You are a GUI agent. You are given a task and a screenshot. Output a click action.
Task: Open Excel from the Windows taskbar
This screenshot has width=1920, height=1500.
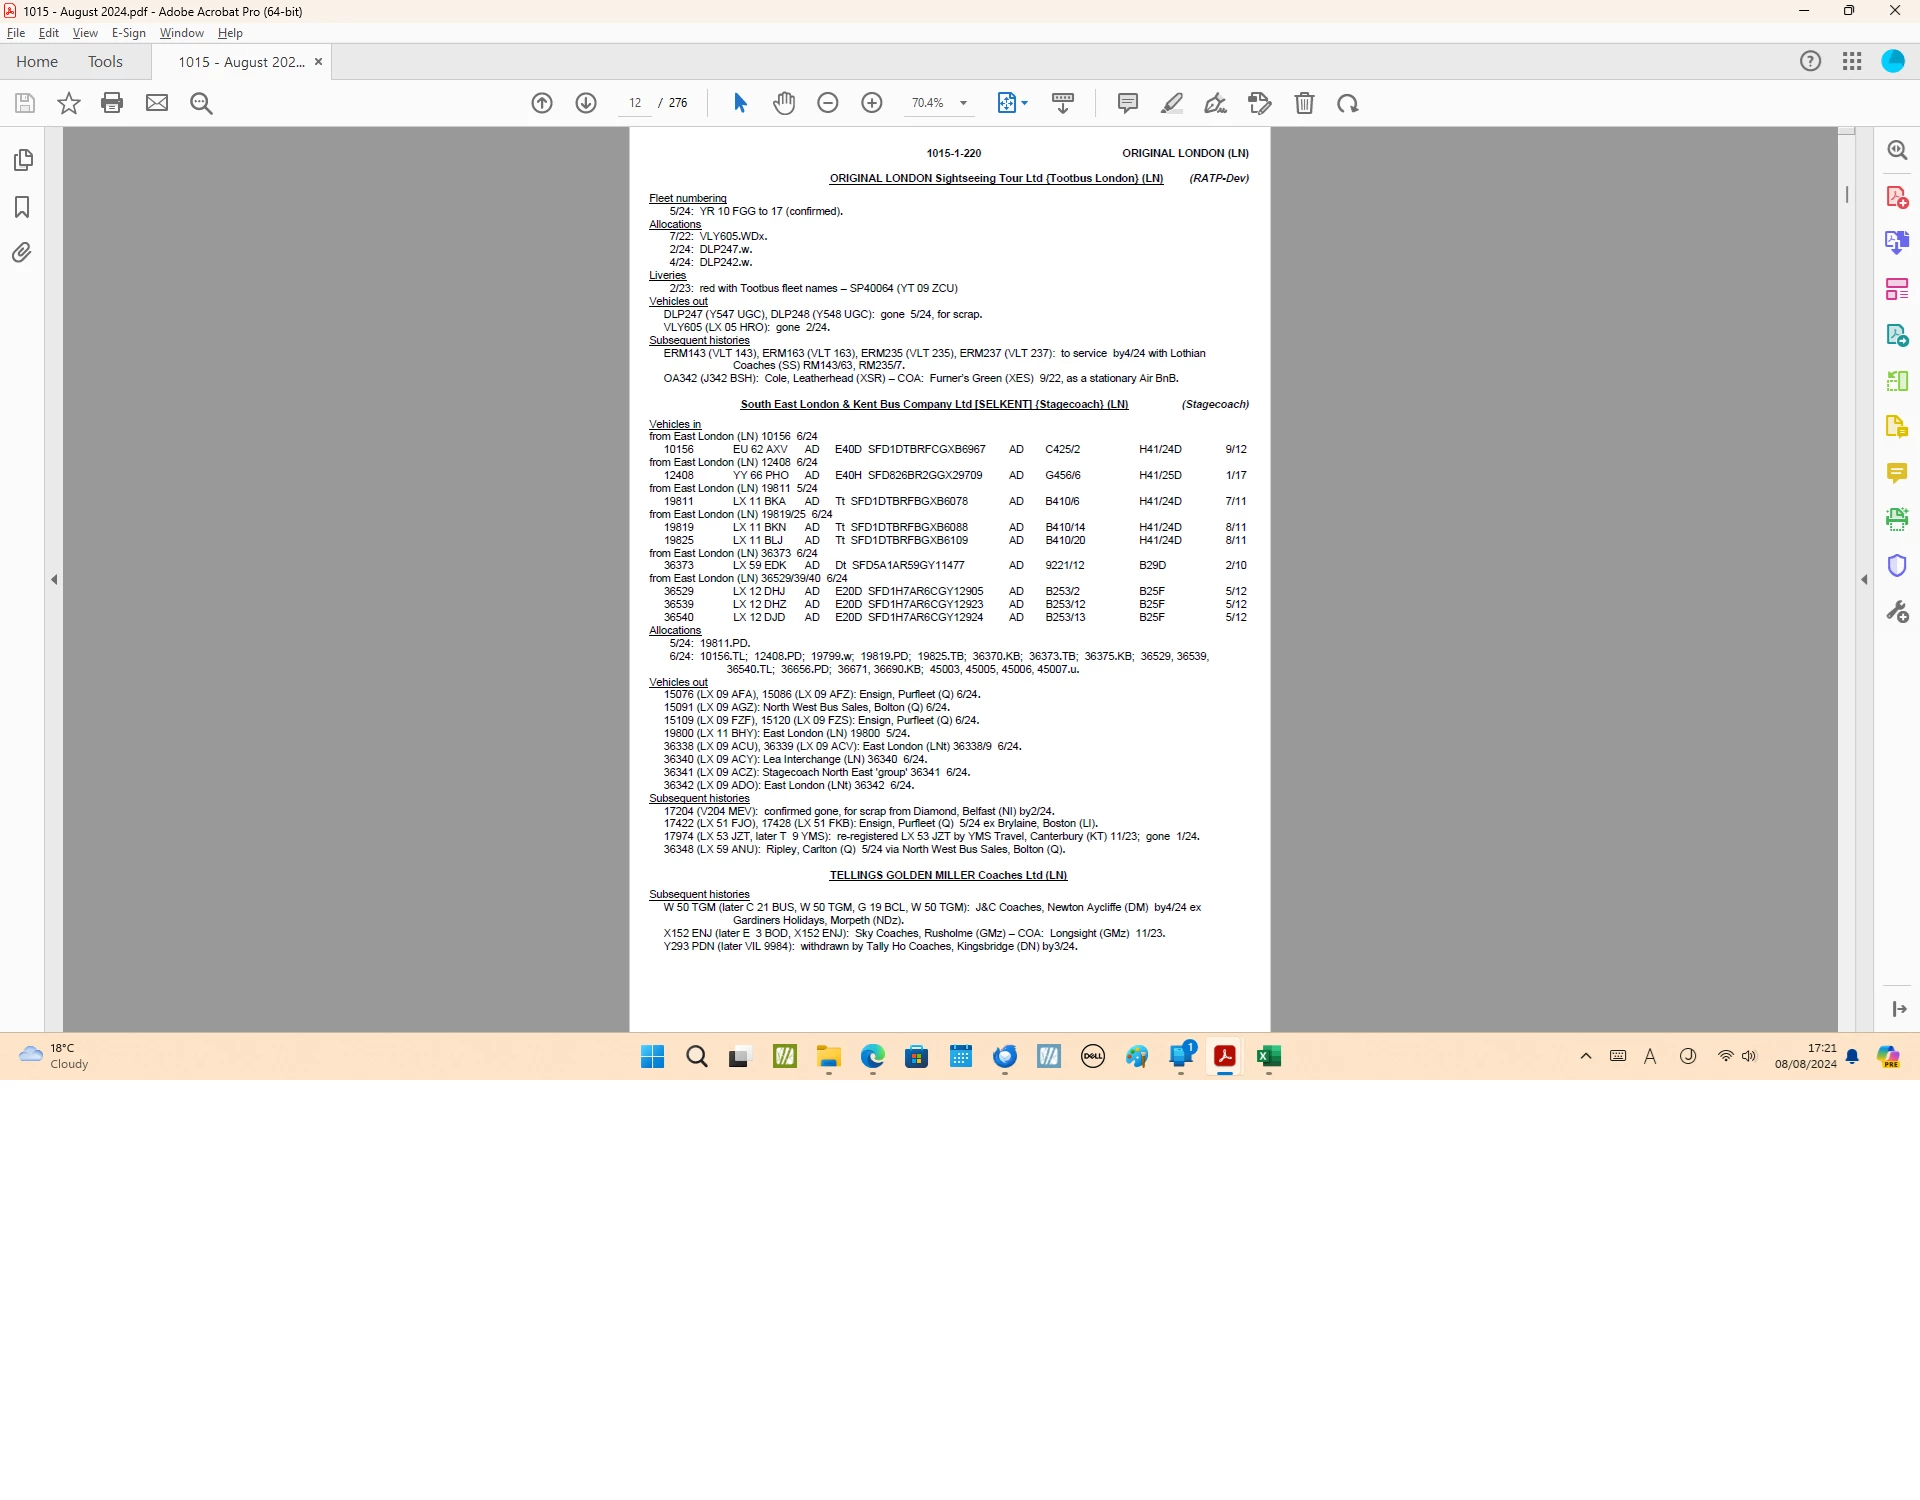[x=1269, y=1057]
